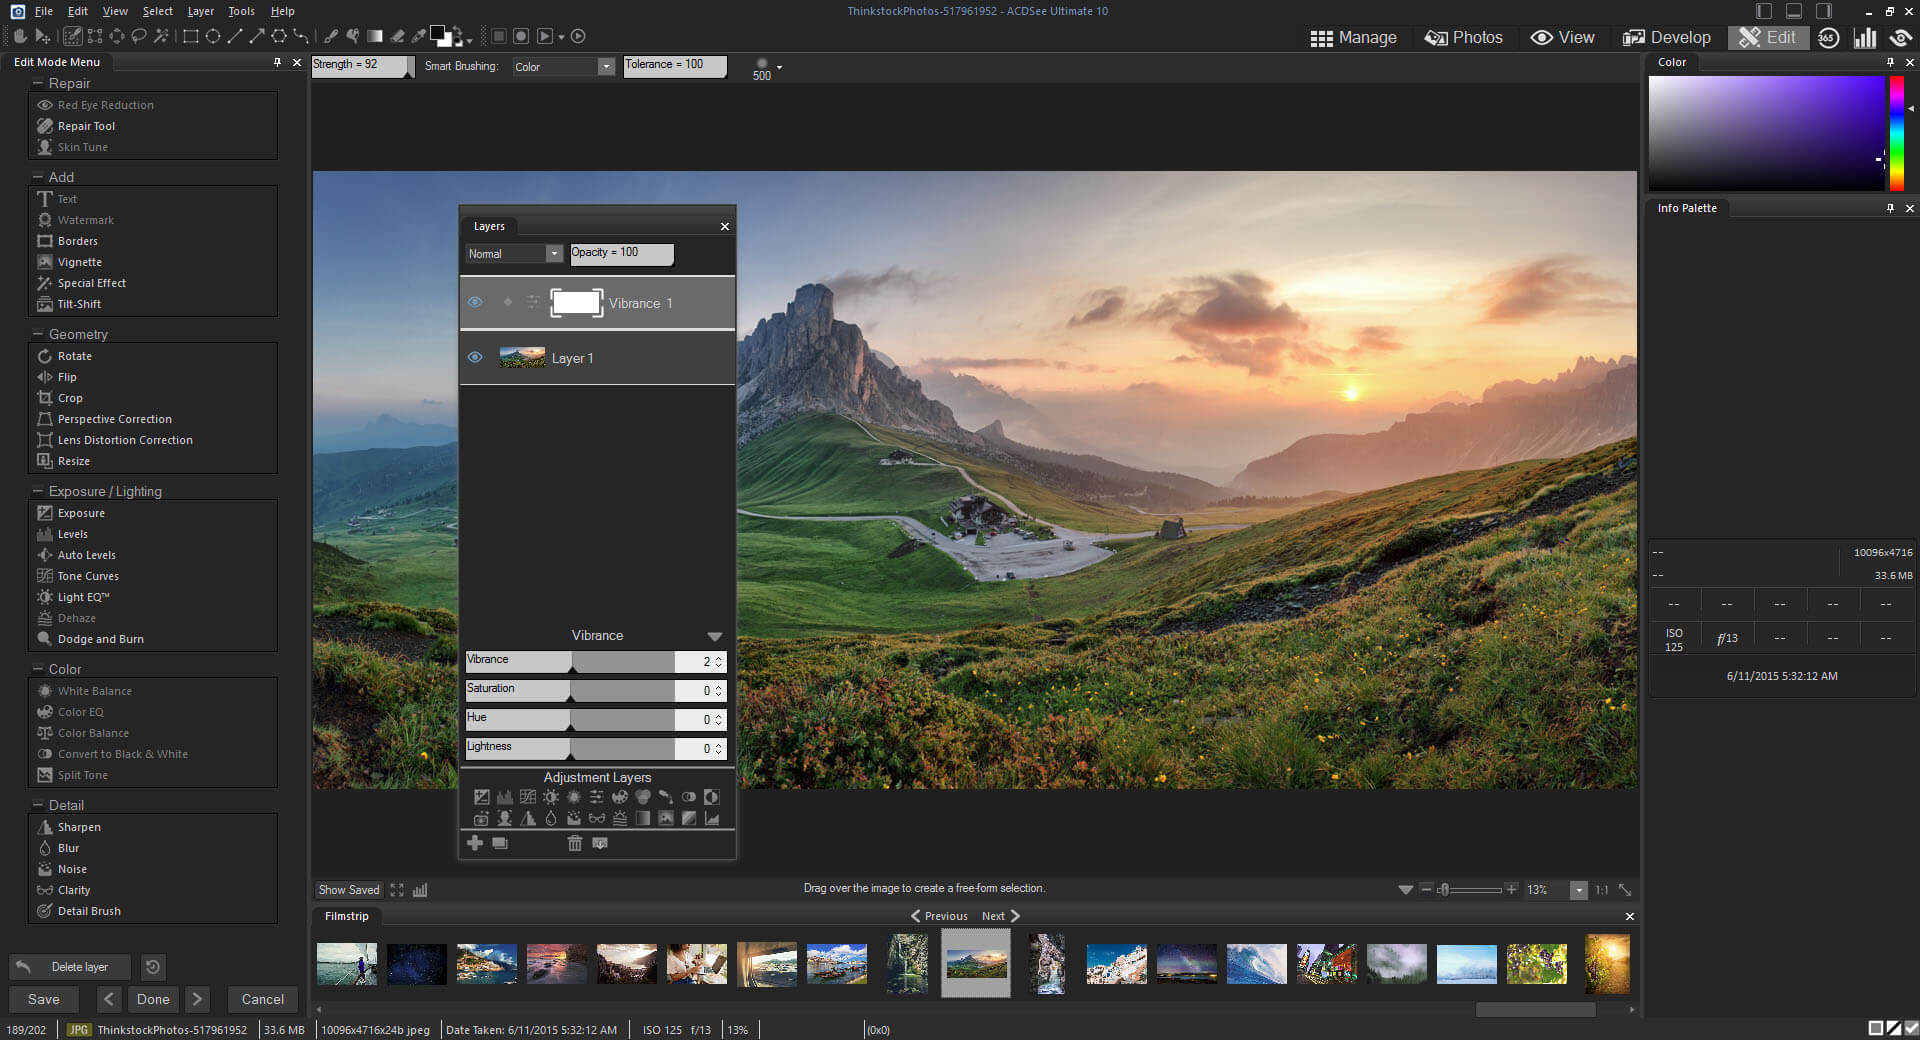Viewport: 1920px width, 1040px height.
Task: Pin the Color panel
Action: tap(1890, 62)
